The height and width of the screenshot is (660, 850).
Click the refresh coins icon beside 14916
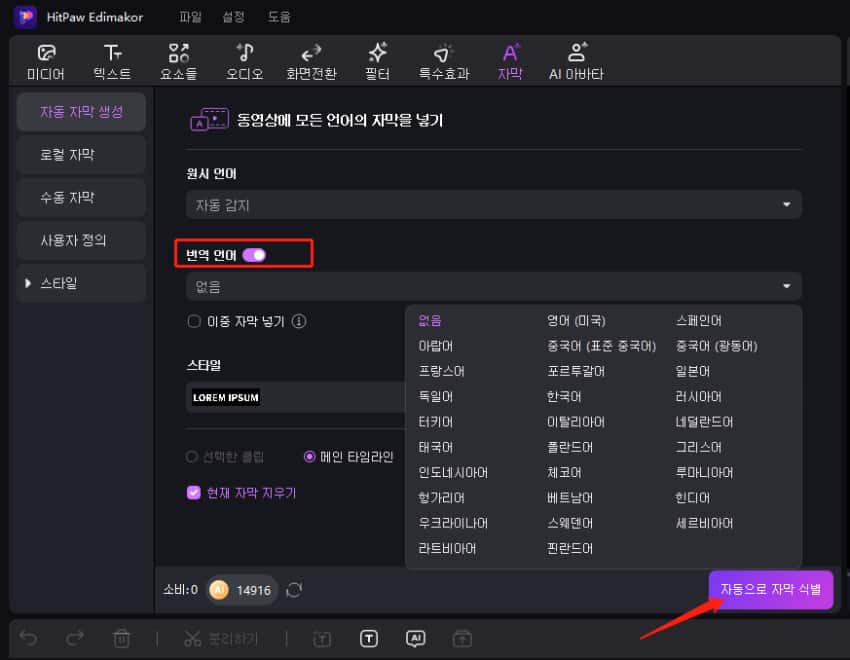point(294,590)
